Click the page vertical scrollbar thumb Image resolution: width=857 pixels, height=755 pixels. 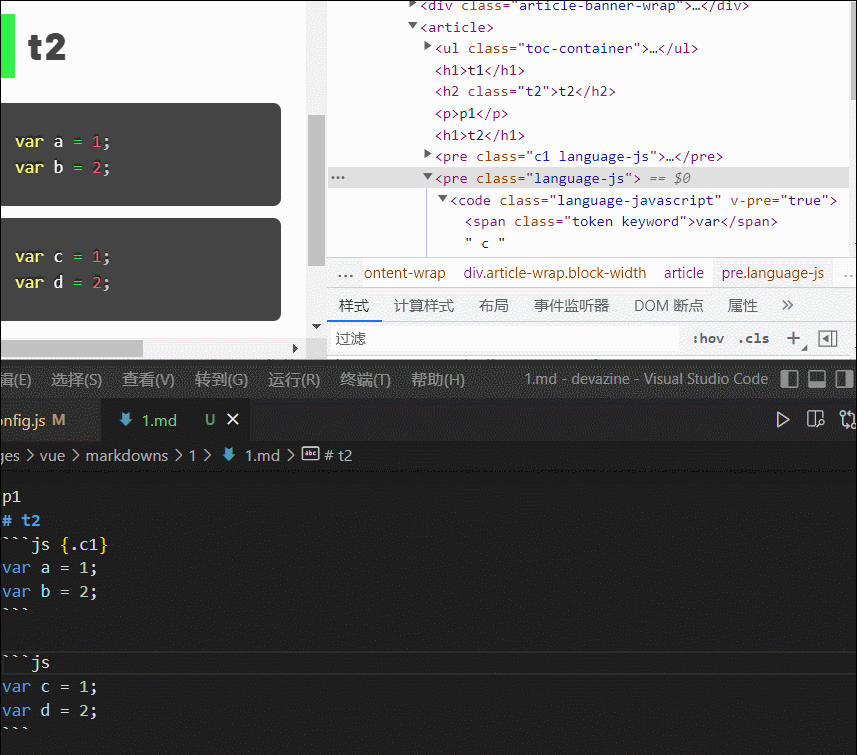tap(316, 190)
